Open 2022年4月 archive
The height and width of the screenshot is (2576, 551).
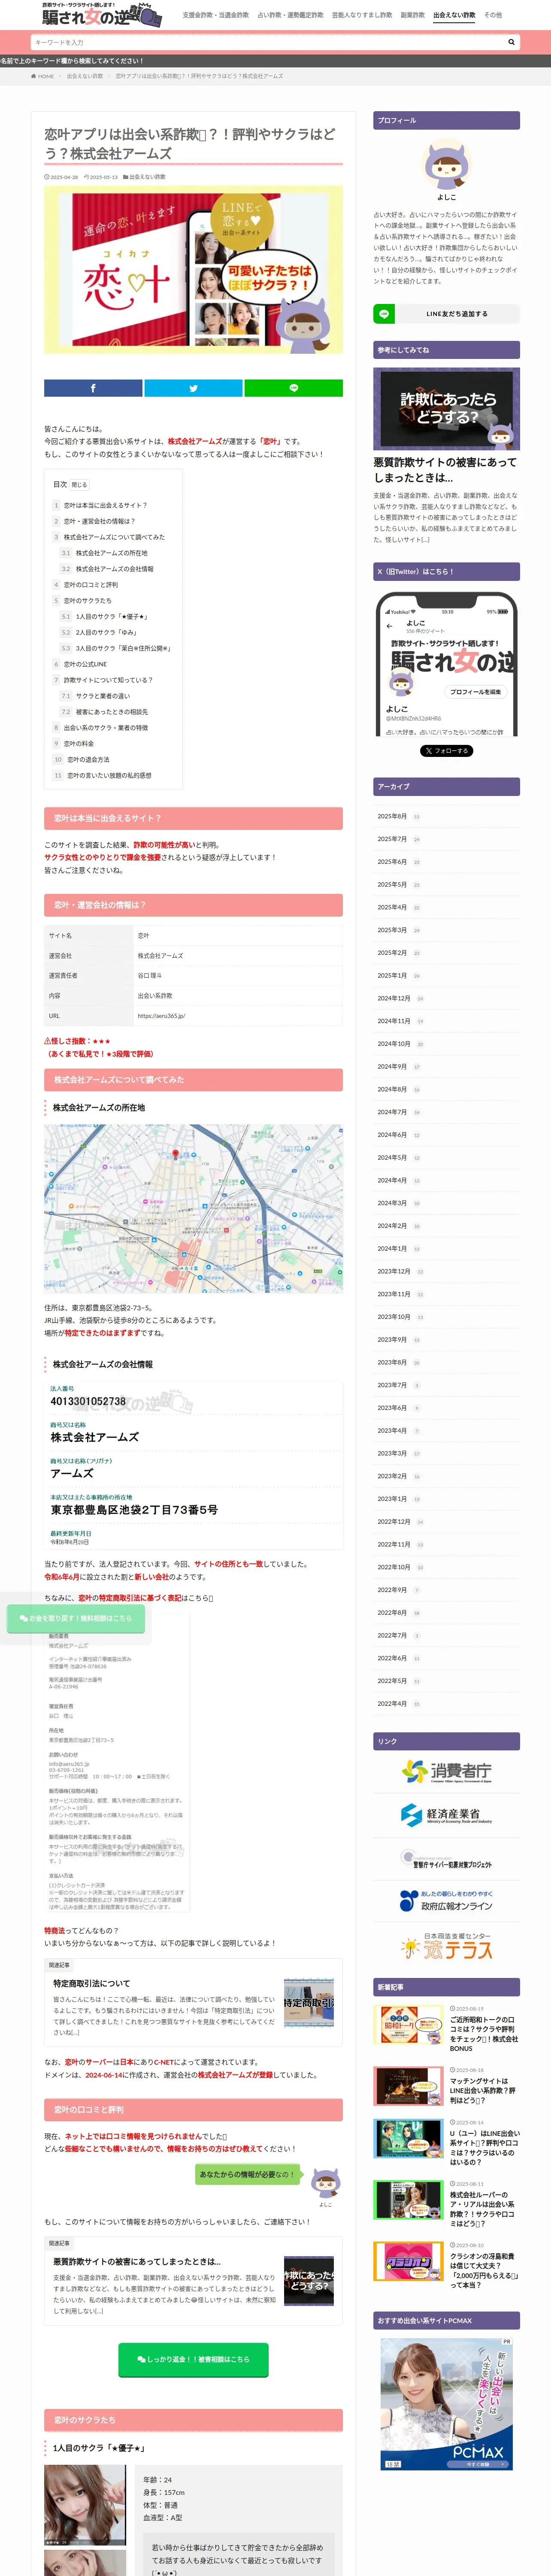tap(392, 1703)
